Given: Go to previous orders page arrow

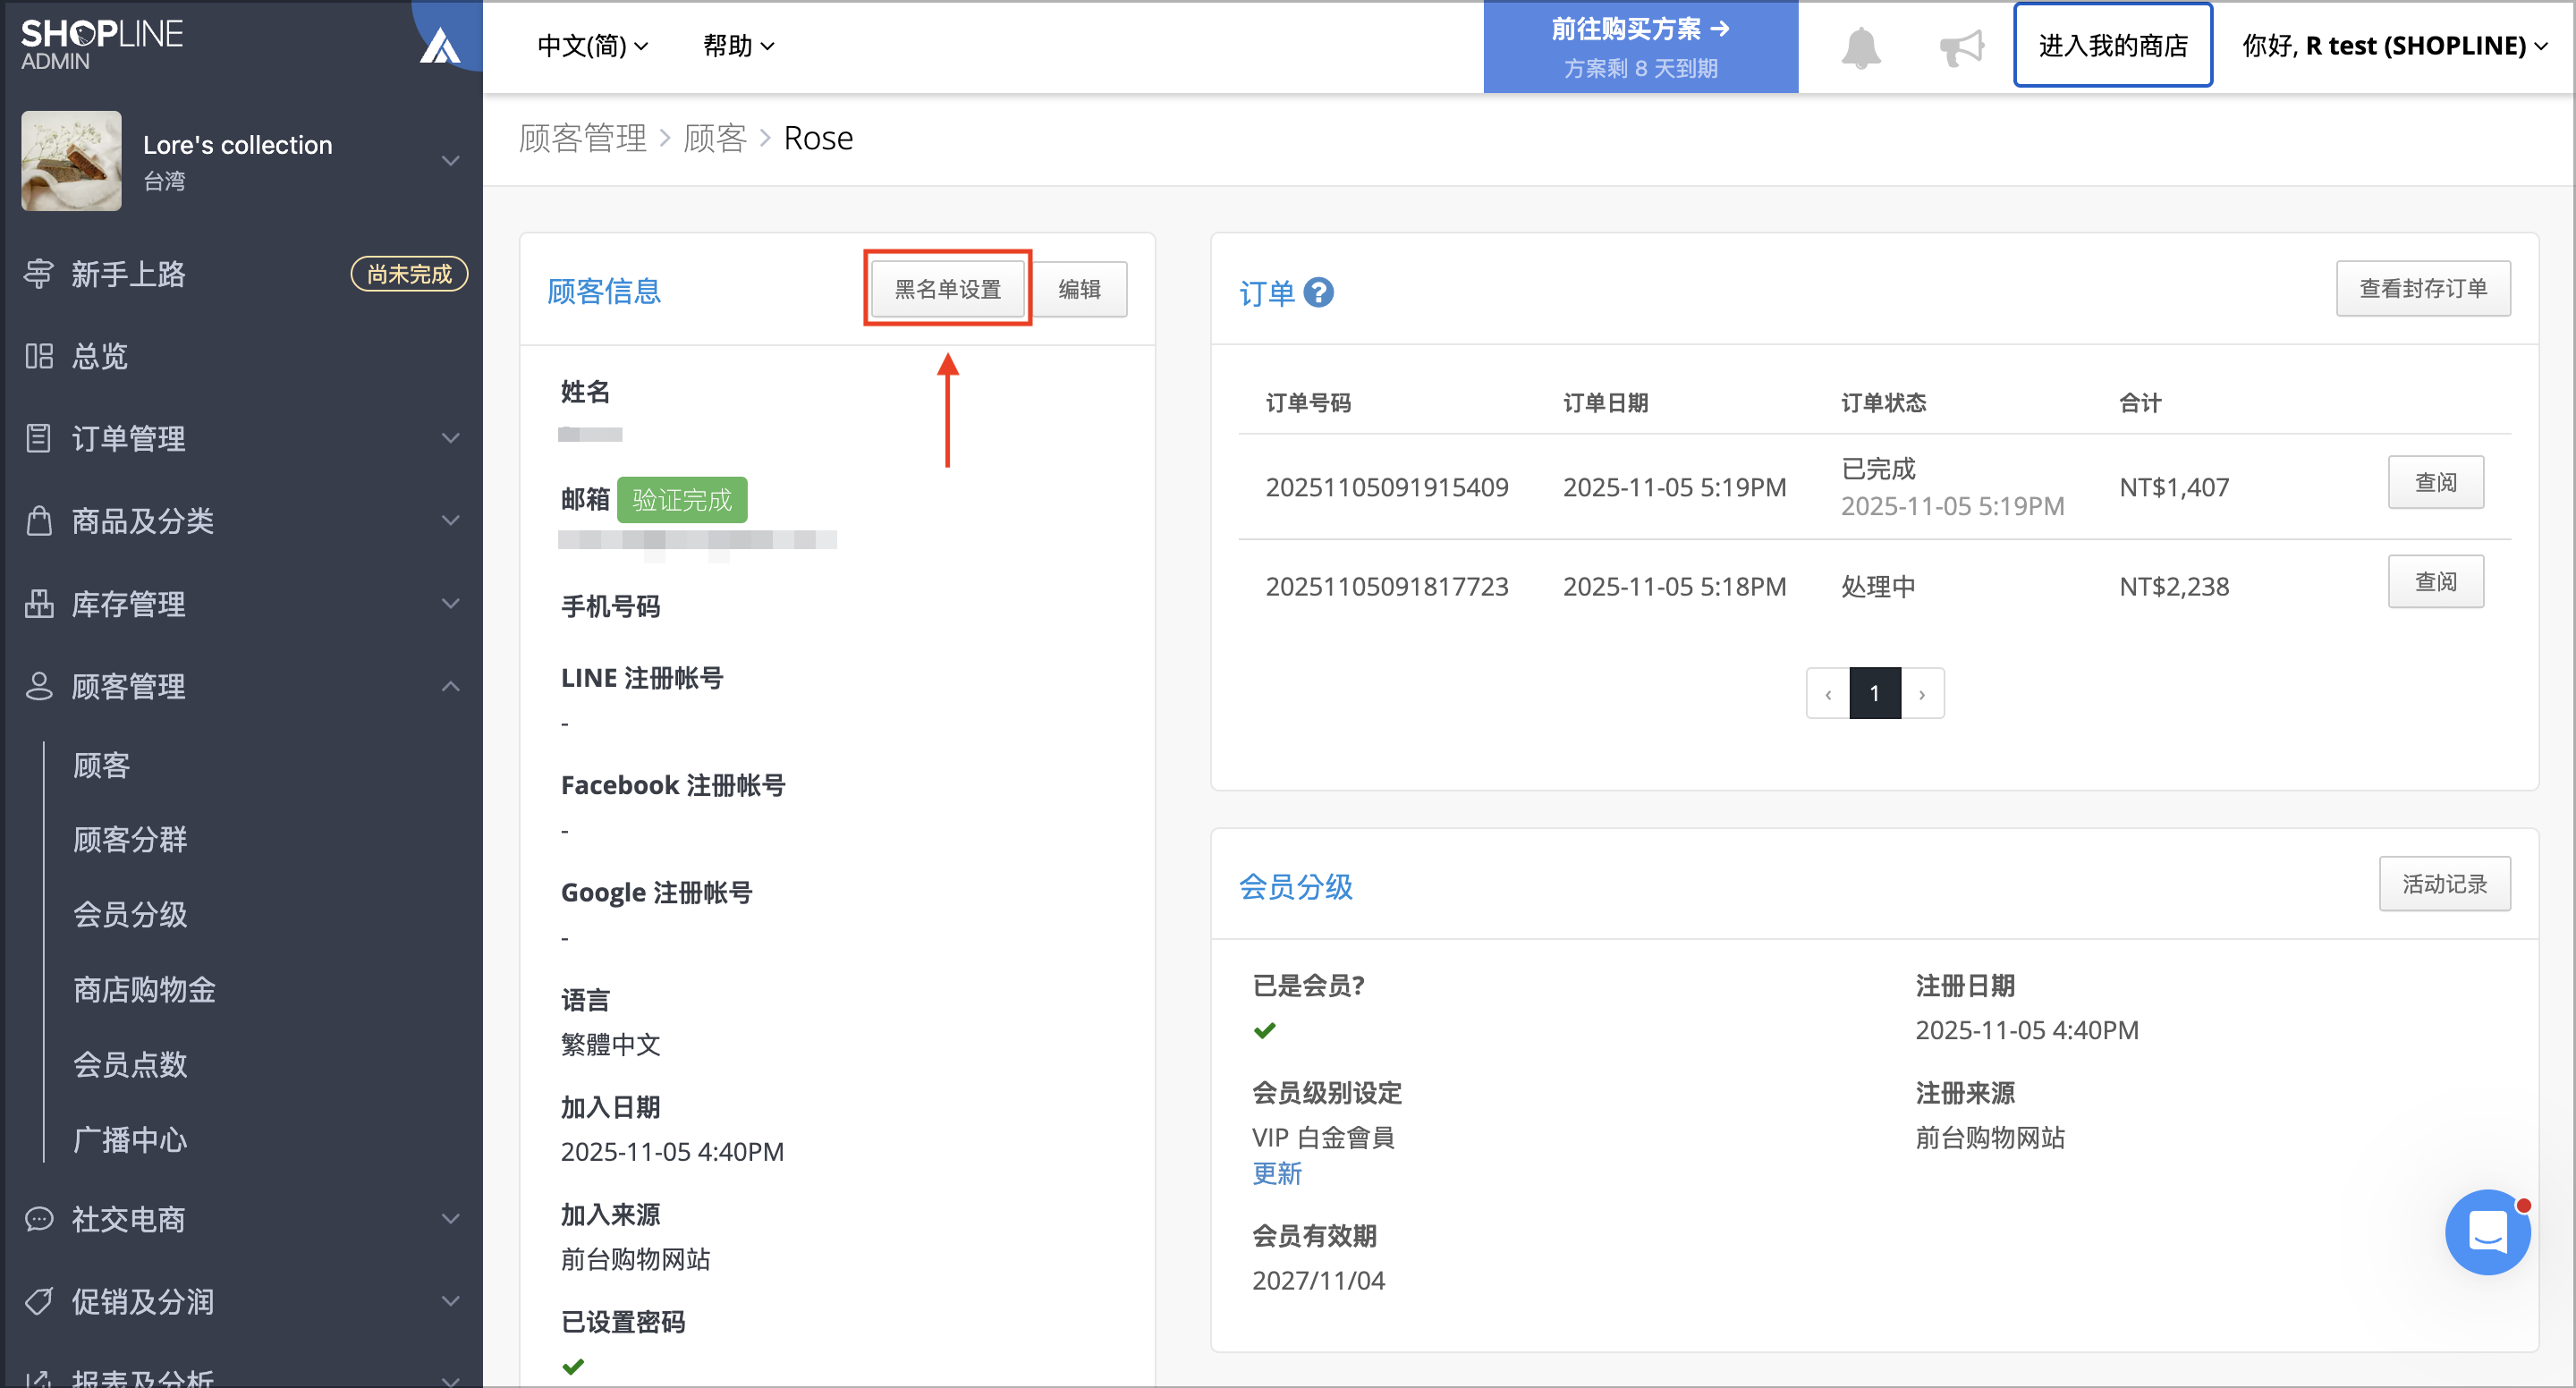Looking at the screenshot, I should click(1828, 693).
